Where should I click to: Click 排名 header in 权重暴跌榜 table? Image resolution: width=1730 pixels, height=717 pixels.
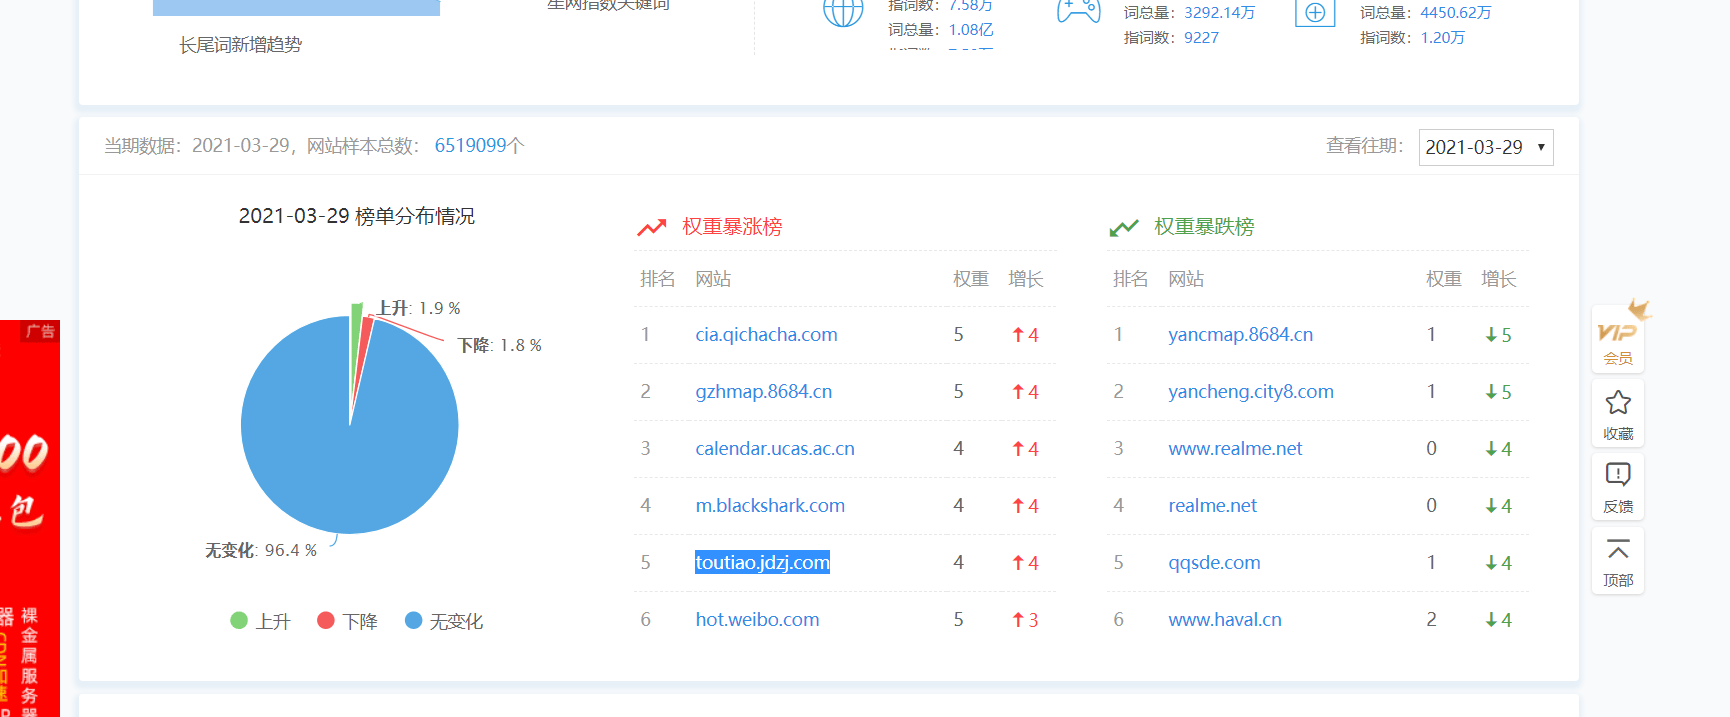pyautogui.click(x=1130, y=279)
